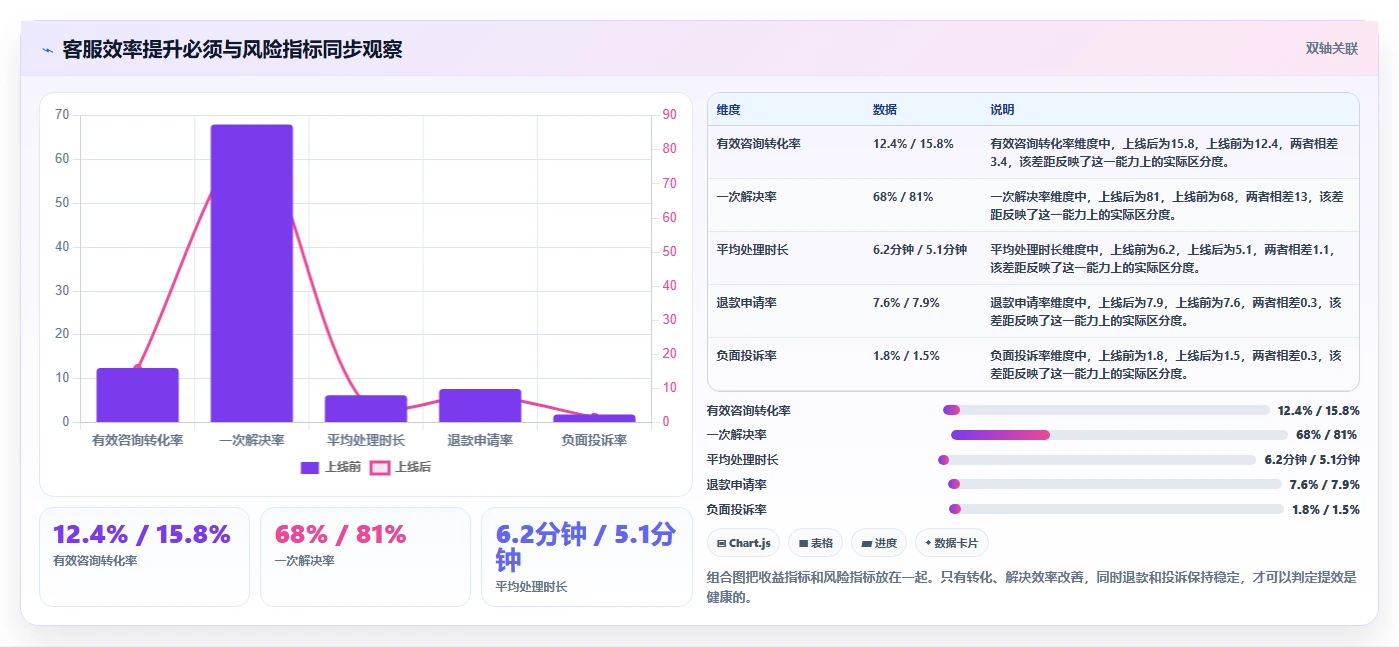Screen dimensions: 1399x647
Task: Click the 负面投诉率 progress bar
Action: [1116, 509]
